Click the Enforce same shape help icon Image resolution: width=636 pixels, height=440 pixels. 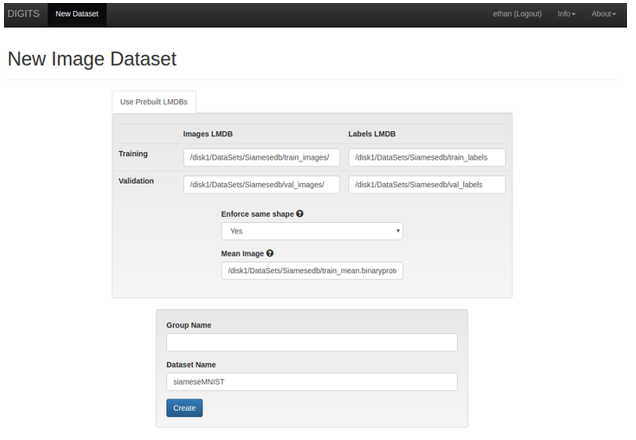300,214
